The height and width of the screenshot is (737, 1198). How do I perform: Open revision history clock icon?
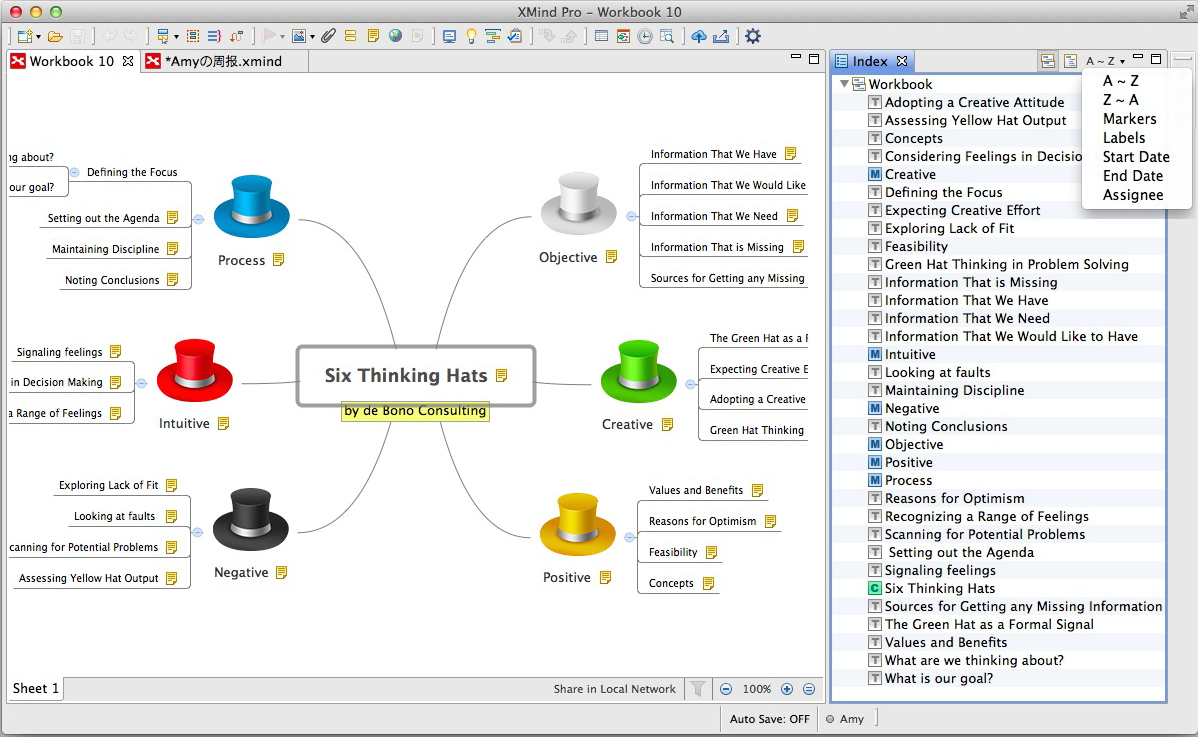645,36
